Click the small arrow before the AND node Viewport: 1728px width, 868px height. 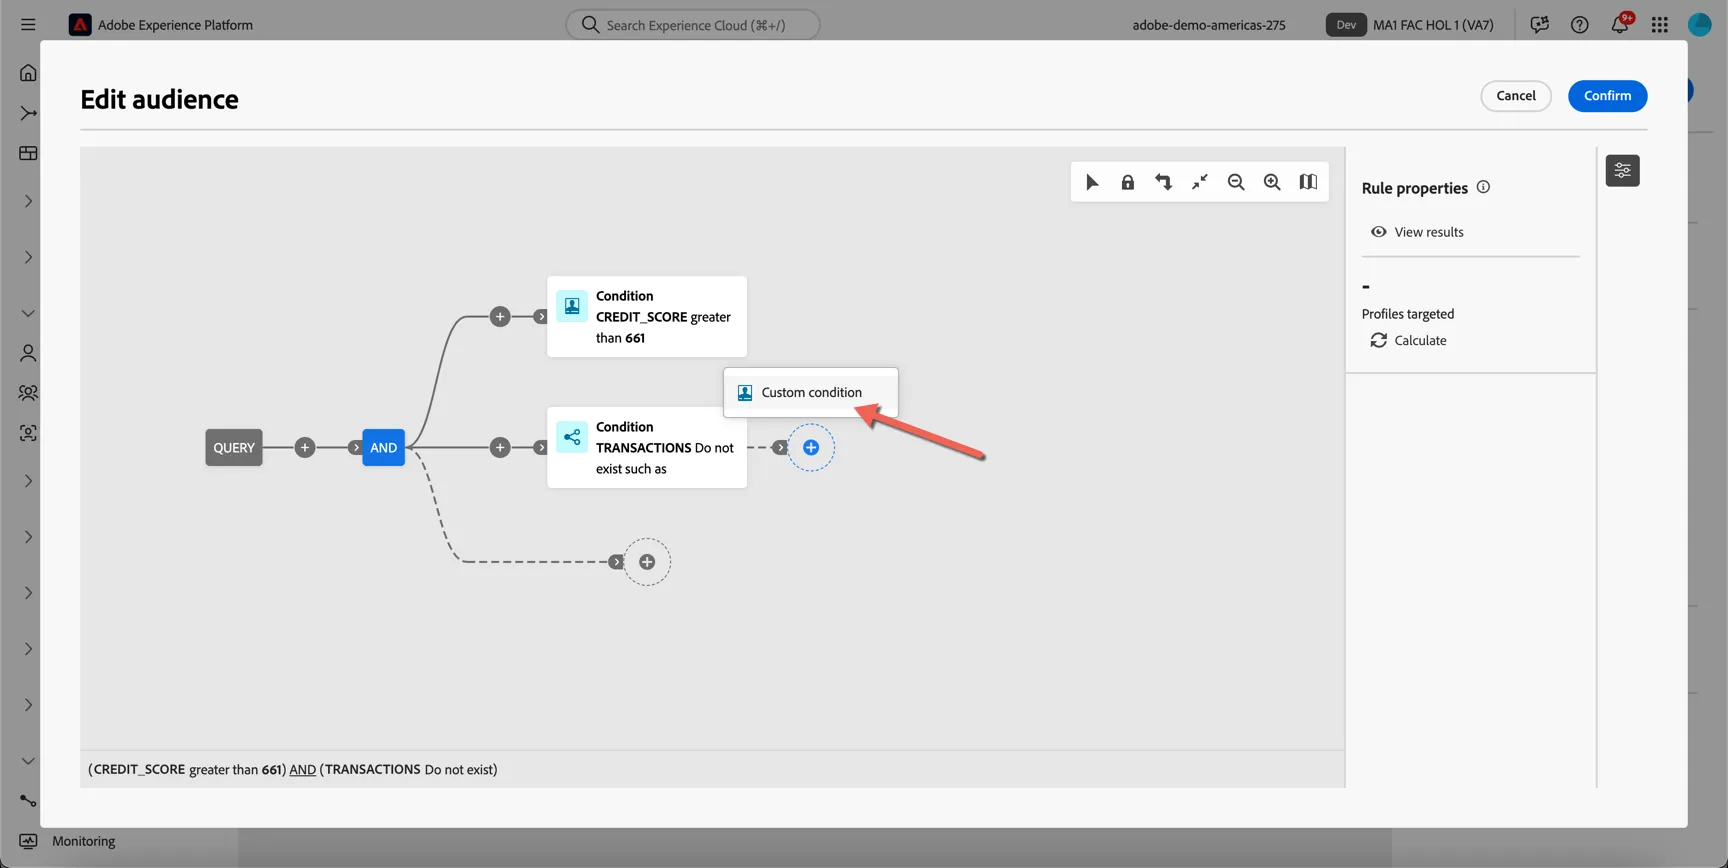[x=355, y=448]
